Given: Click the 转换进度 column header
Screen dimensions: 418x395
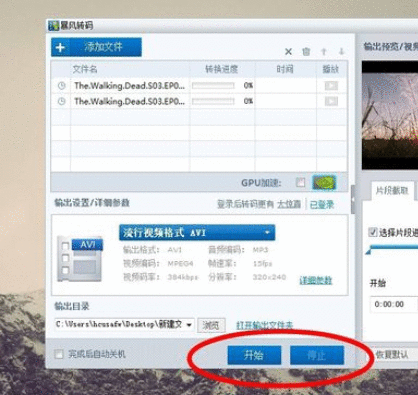Looking at the screenshot, I should (x=221, y=69).
